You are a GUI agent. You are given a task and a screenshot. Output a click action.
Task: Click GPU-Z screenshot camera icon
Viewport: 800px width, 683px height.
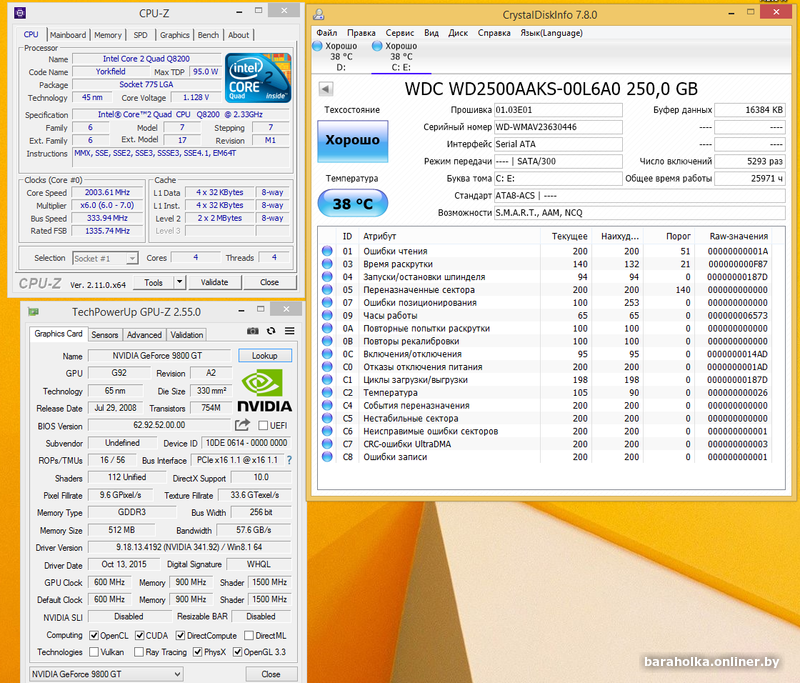(253, 331)
